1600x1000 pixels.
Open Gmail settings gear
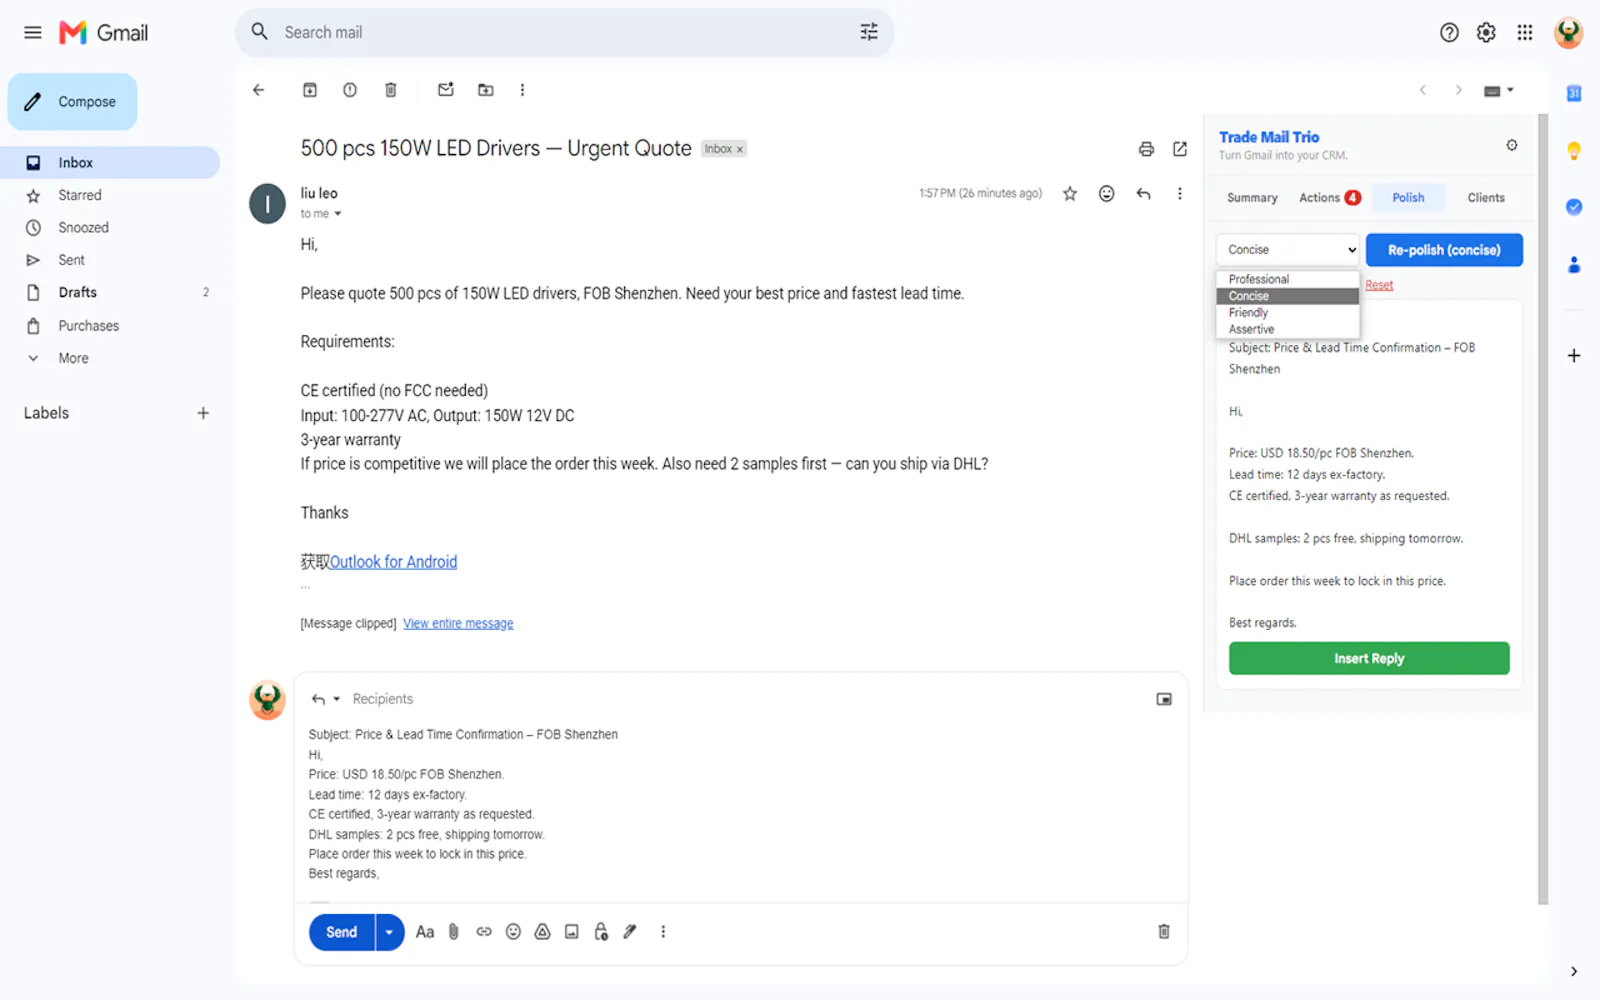(x=1486, y=32)
